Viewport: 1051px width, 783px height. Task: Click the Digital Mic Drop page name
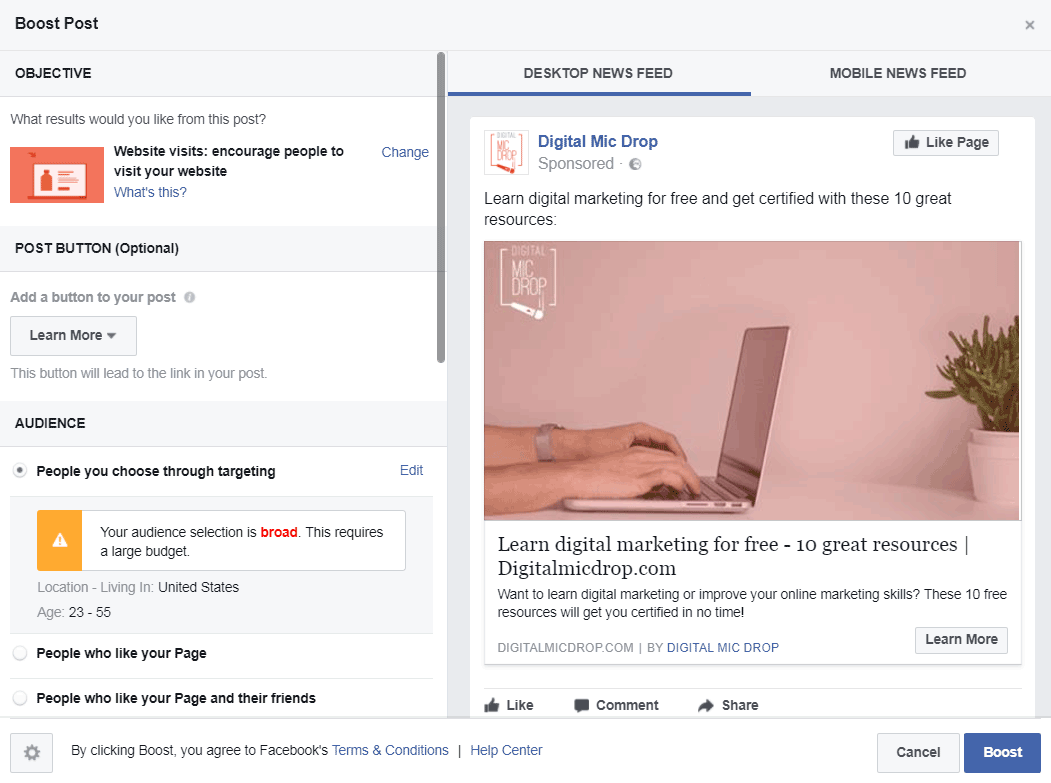coord(598,141)
